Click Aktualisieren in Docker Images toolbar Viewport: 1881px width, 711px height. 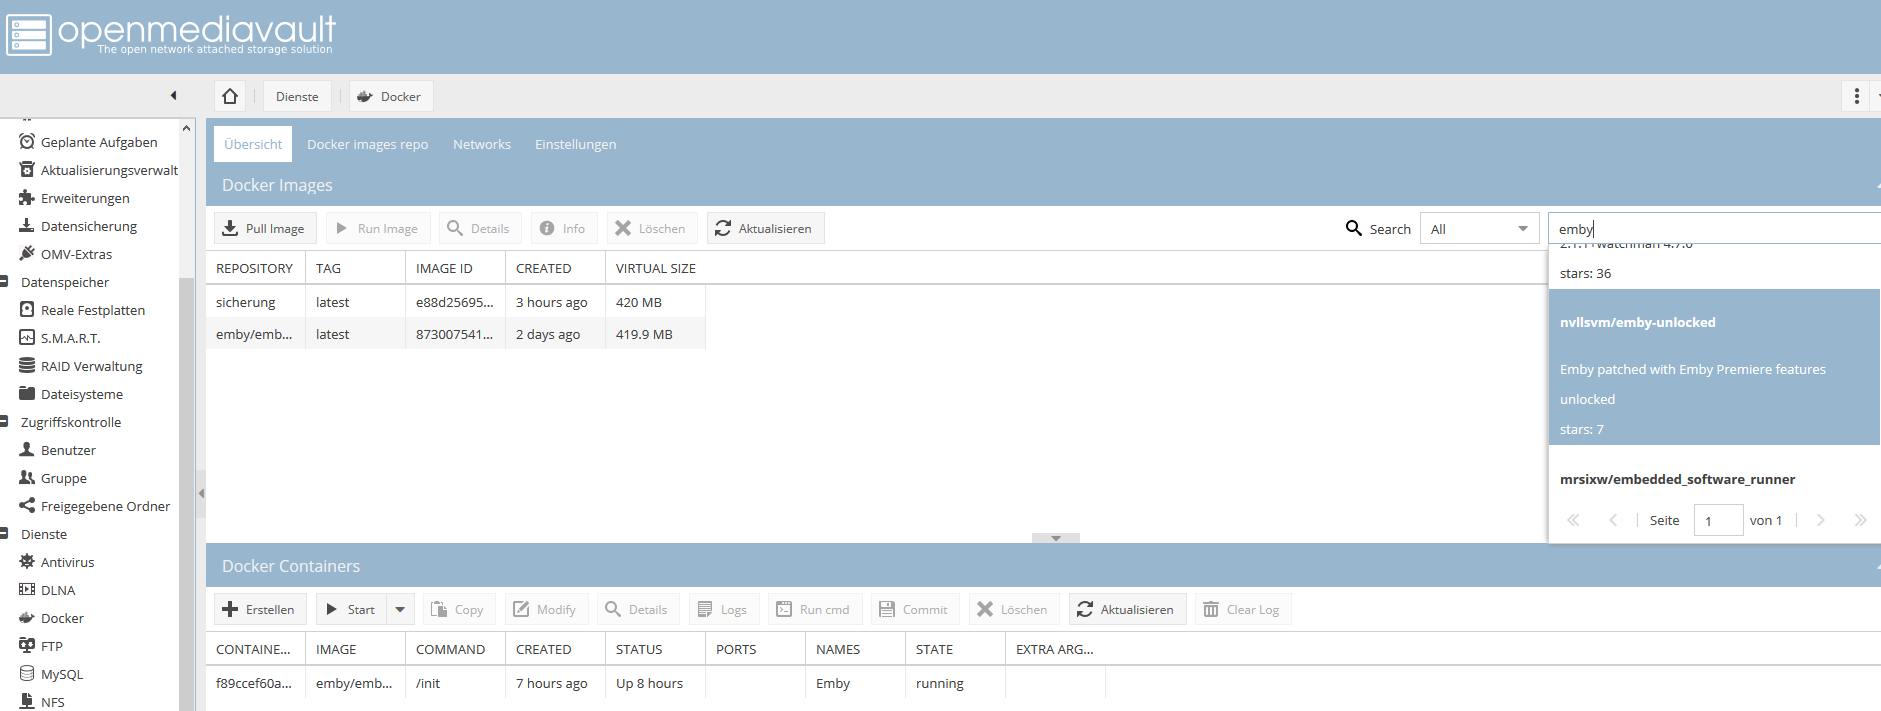(765, 228)
